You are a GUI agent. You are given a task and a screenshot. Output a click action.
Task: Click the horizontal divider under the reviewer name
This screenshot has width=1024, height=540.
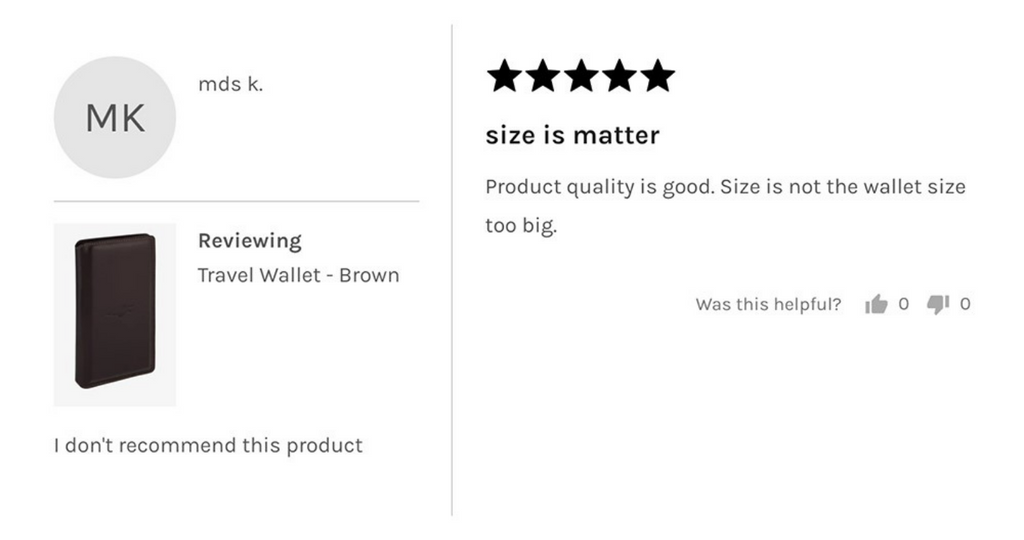(x=236, y=201)
